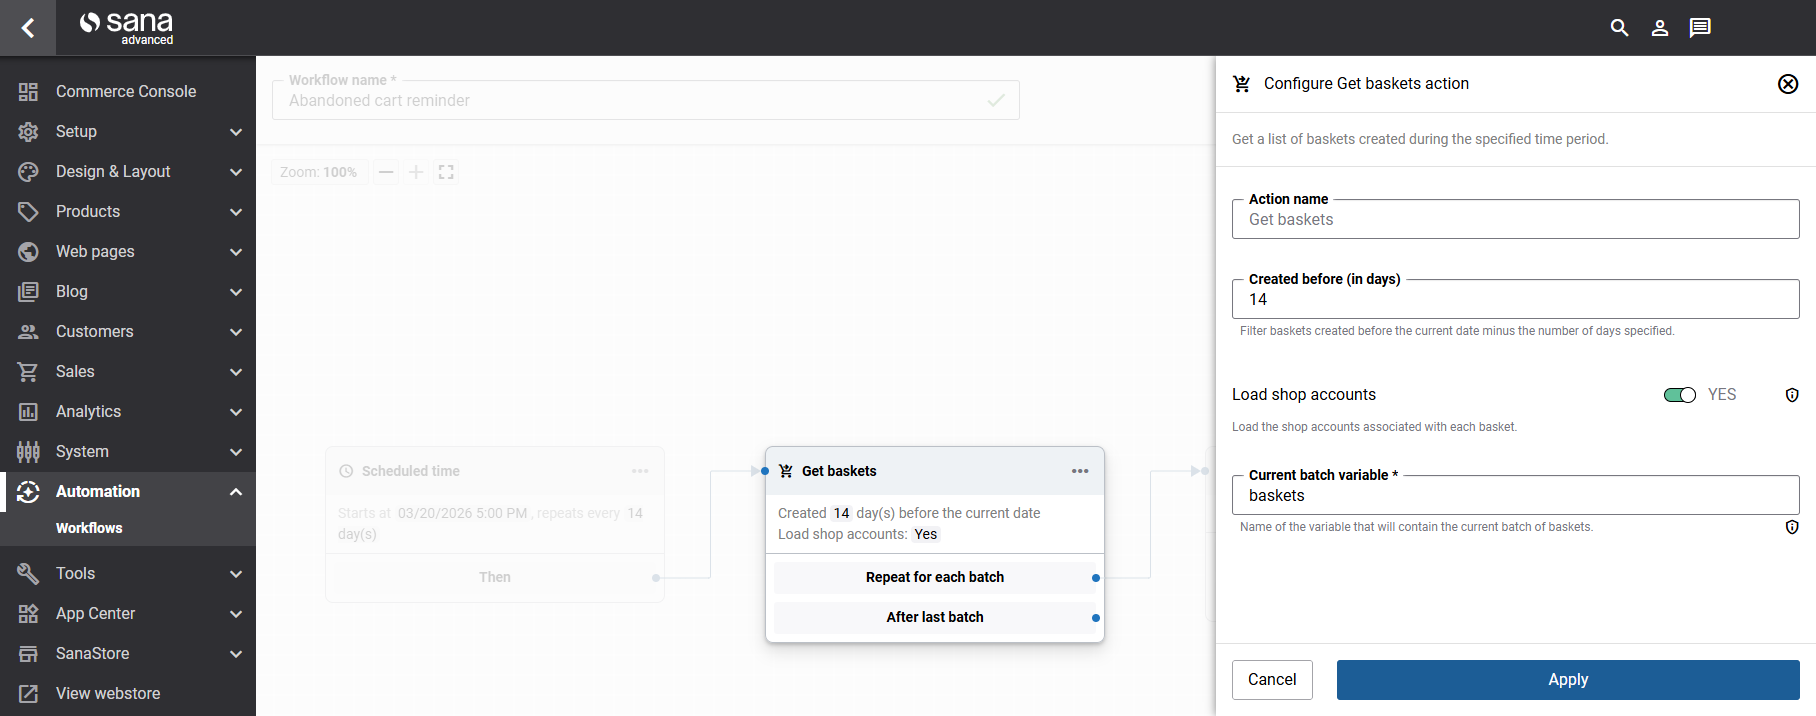Click the fit-to-screen zoom icon
The width and height of the screenshot is (1816, 716).
pos(446,172)
